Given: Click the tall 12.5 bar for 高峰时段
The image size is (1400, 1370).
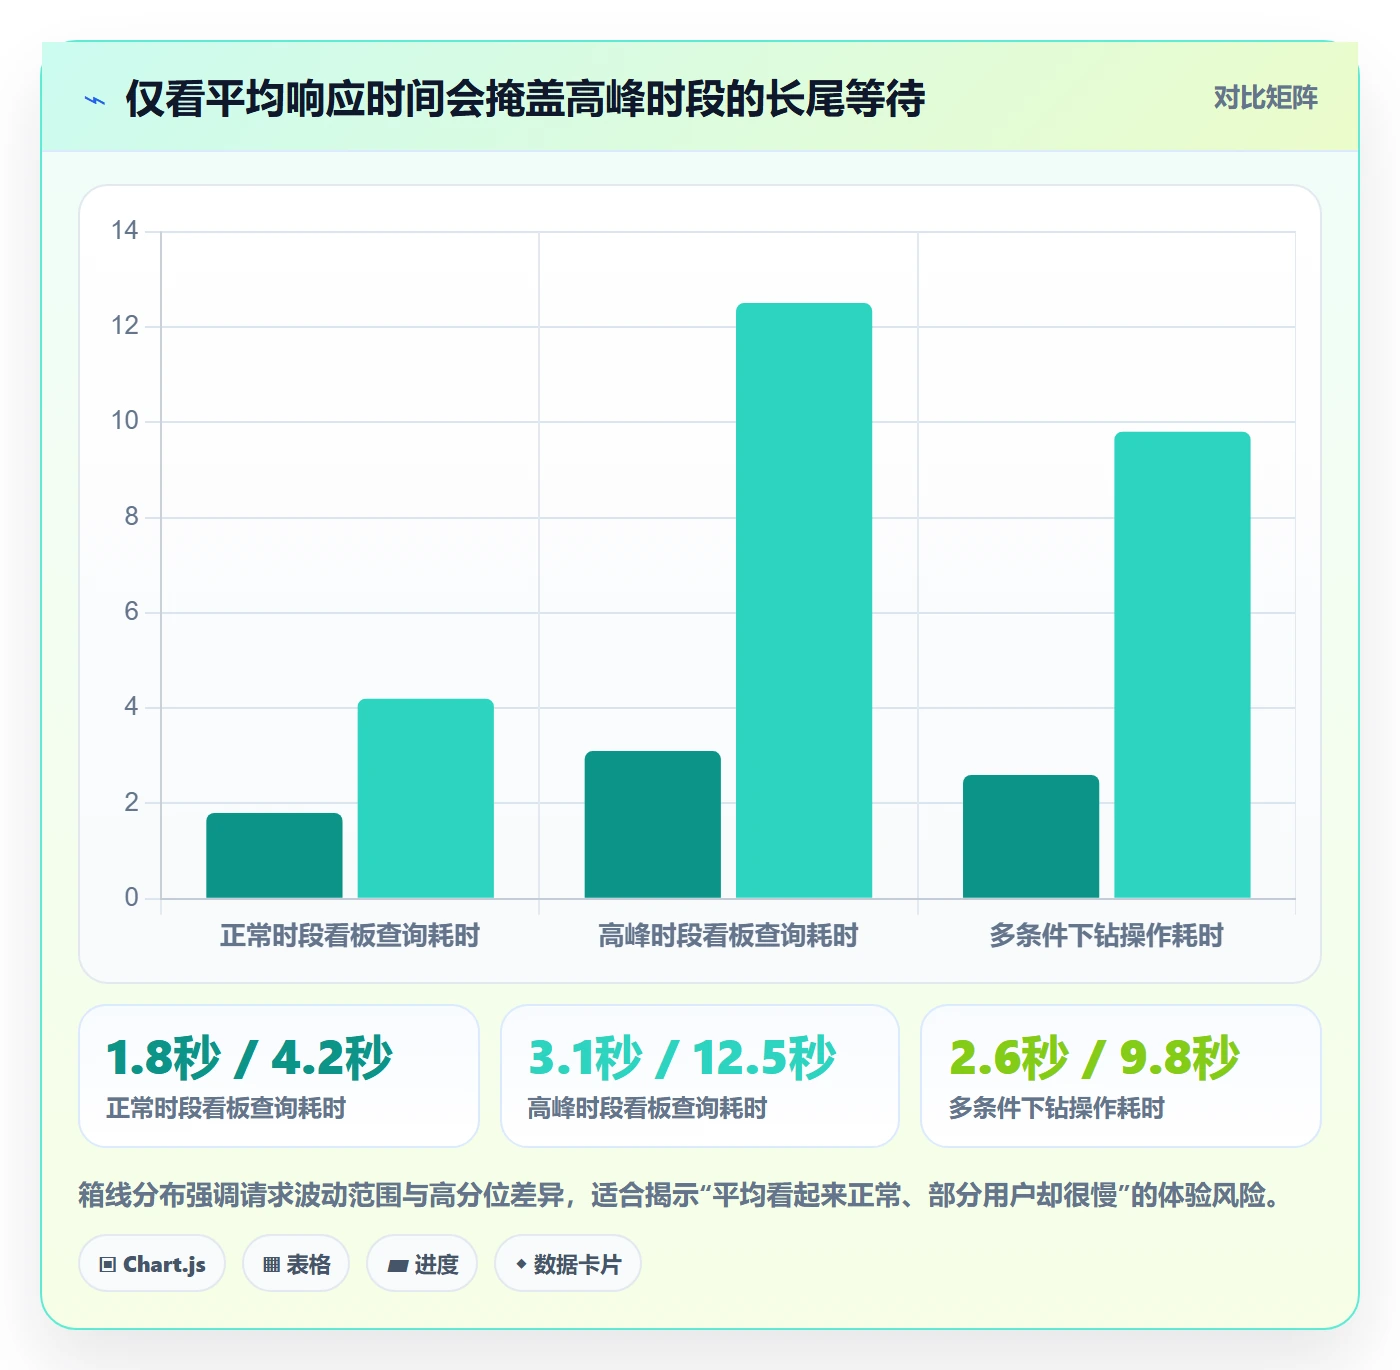Looking at the screenshot, I should point(804,600).
